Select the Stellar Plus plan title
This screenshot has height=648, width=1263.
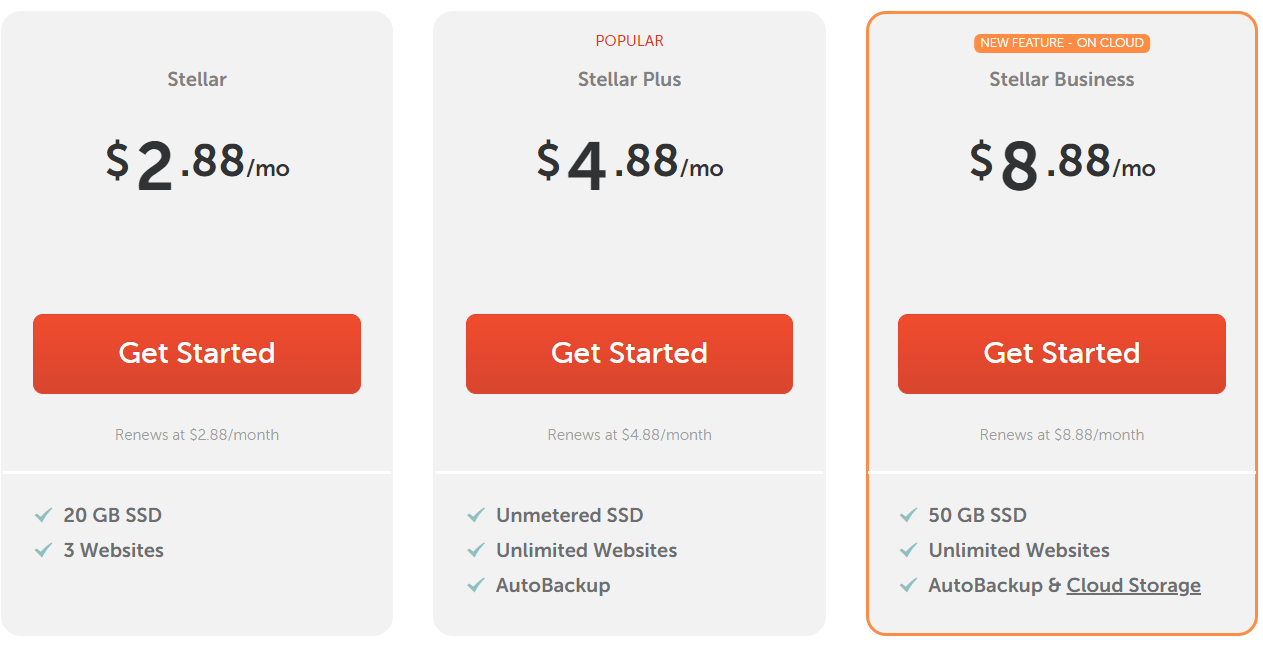coord(629,79)
